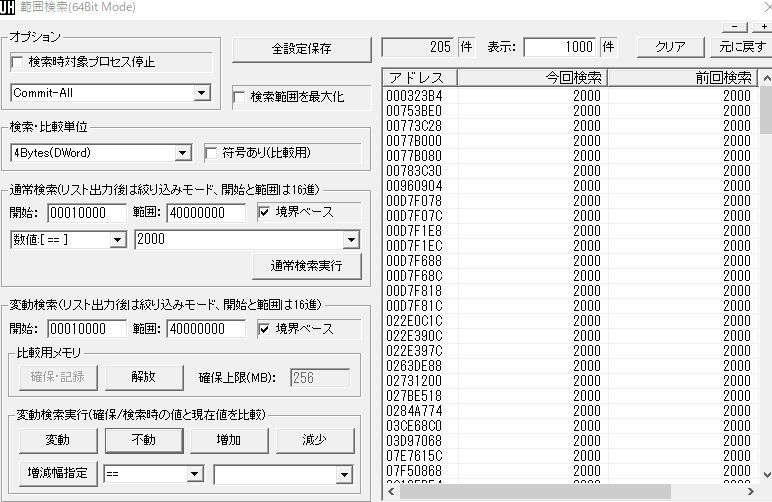The height and width of the screenshot is (502, 772).
Task: Expand the search value 2000 combo box
Action: pos(351,240)
